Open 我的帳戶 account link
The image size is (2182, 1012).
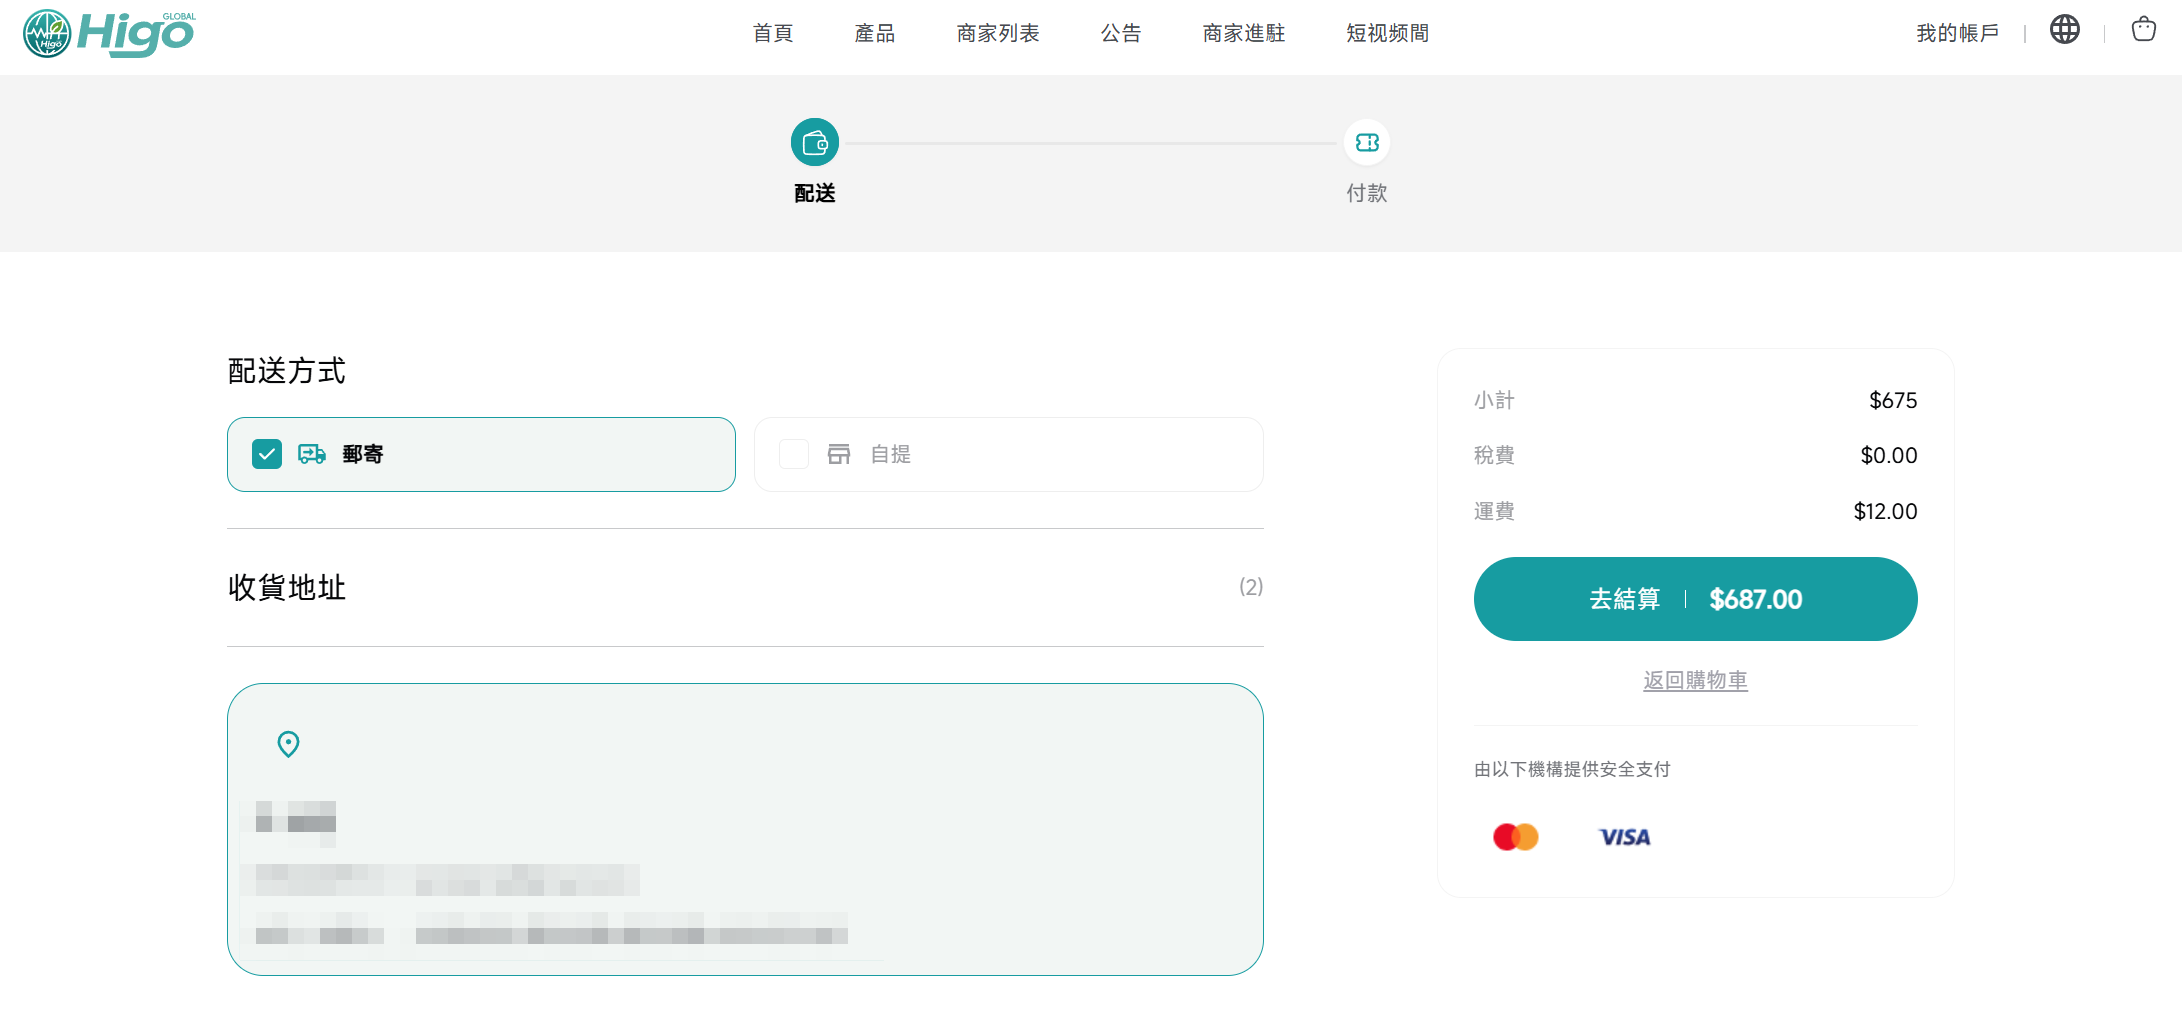1958,33
